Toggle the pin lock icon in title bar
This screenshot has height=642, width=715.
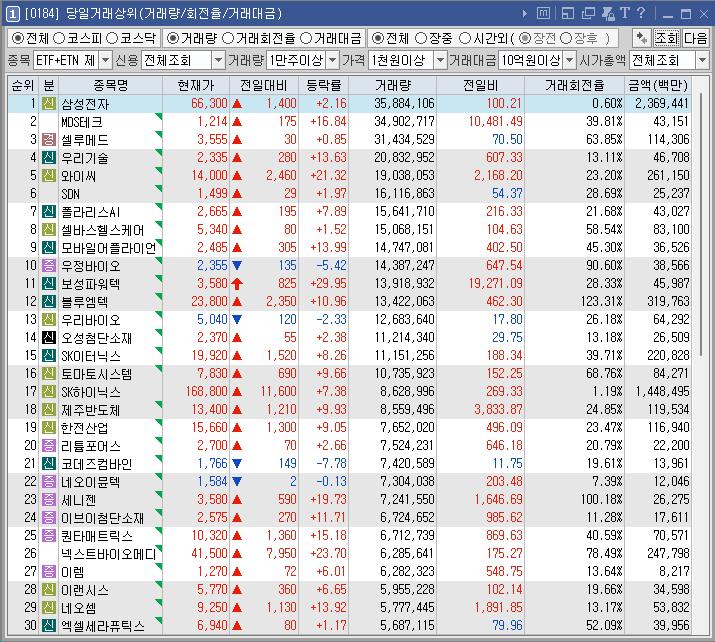coord(608,13)
